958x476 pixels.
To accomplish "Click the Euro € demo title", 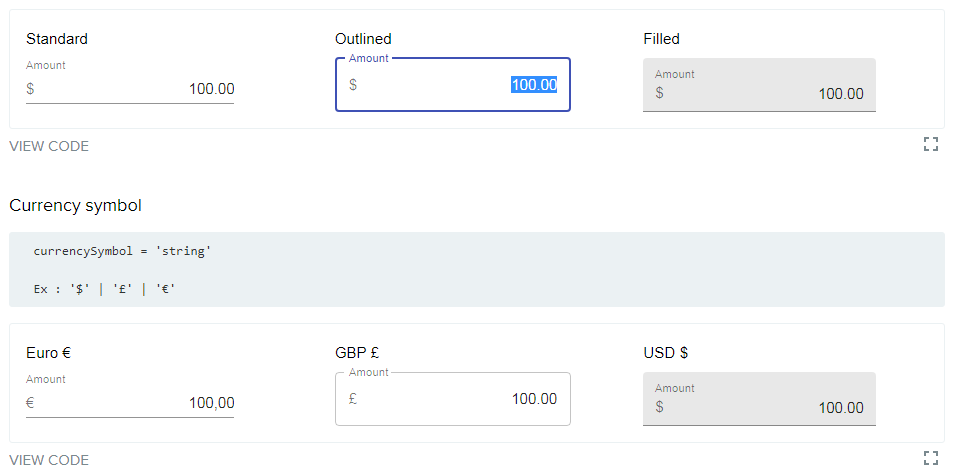I will click(48, 353).
